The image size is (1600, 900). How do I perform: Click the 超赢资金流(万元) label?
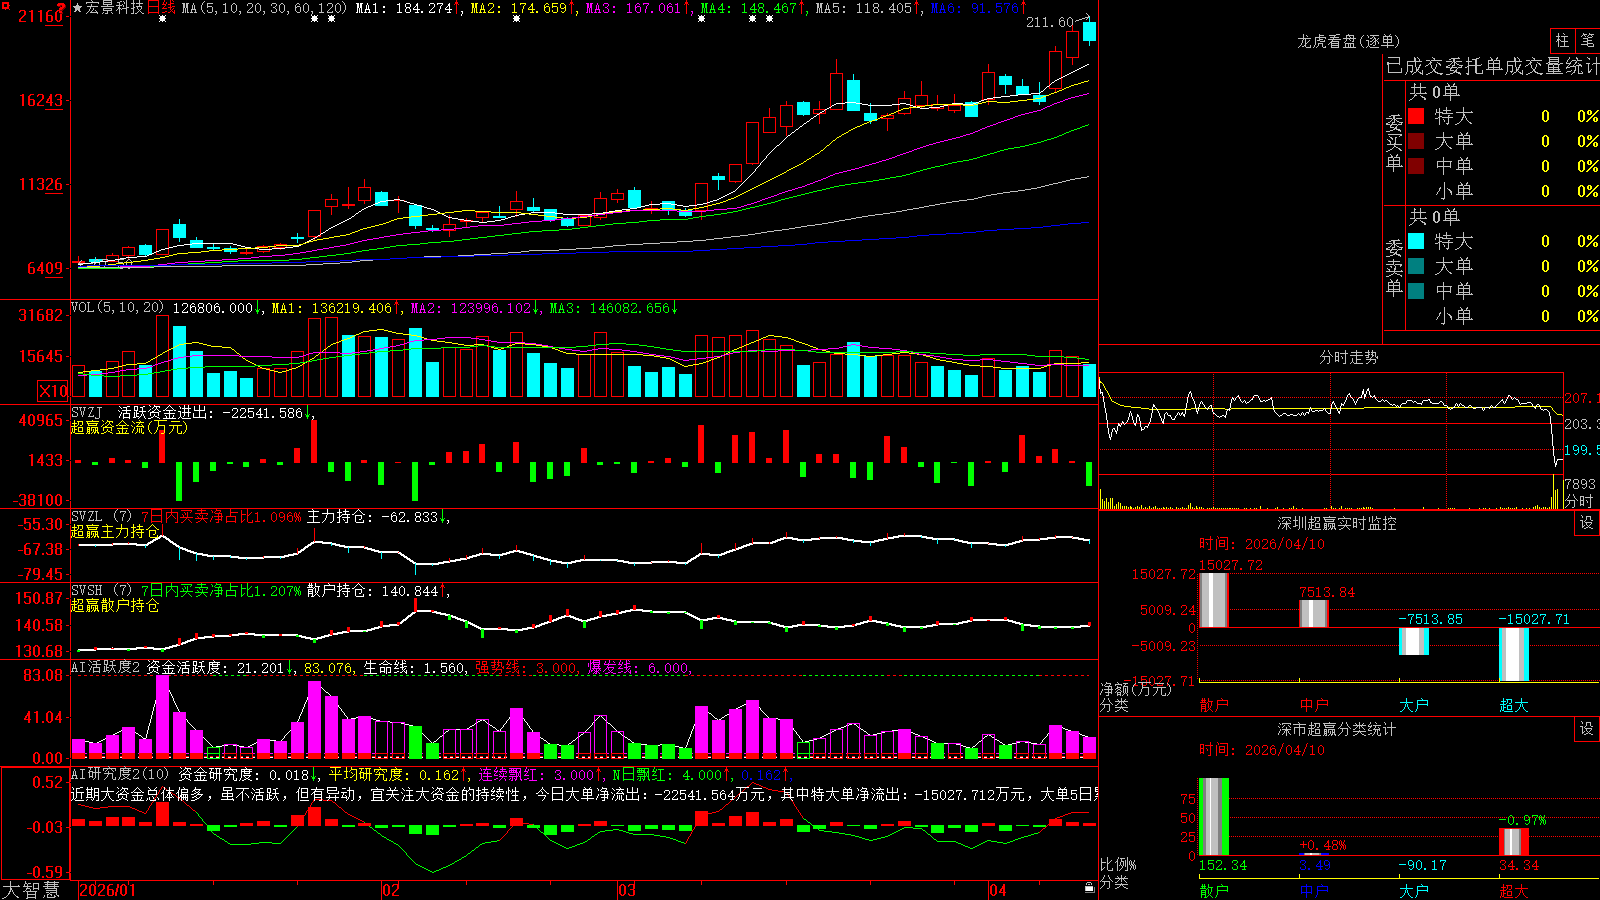(129, 427)
